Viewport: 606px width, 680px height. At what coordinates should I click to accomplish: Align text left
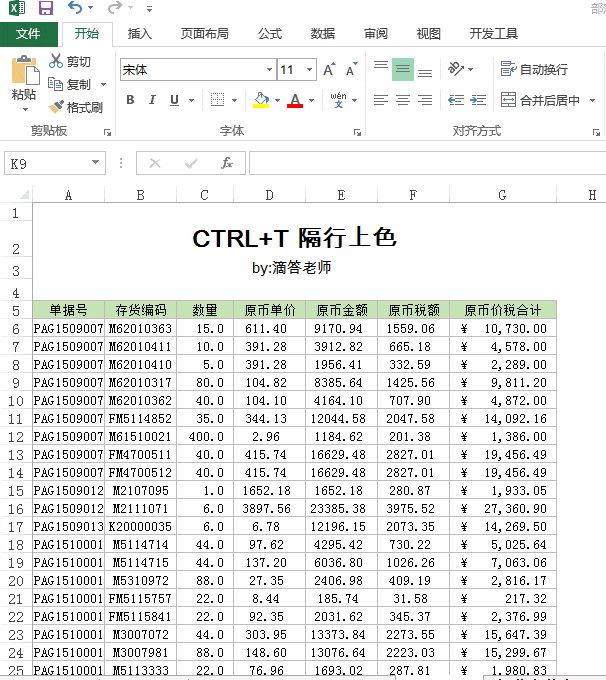click(381, 100)
